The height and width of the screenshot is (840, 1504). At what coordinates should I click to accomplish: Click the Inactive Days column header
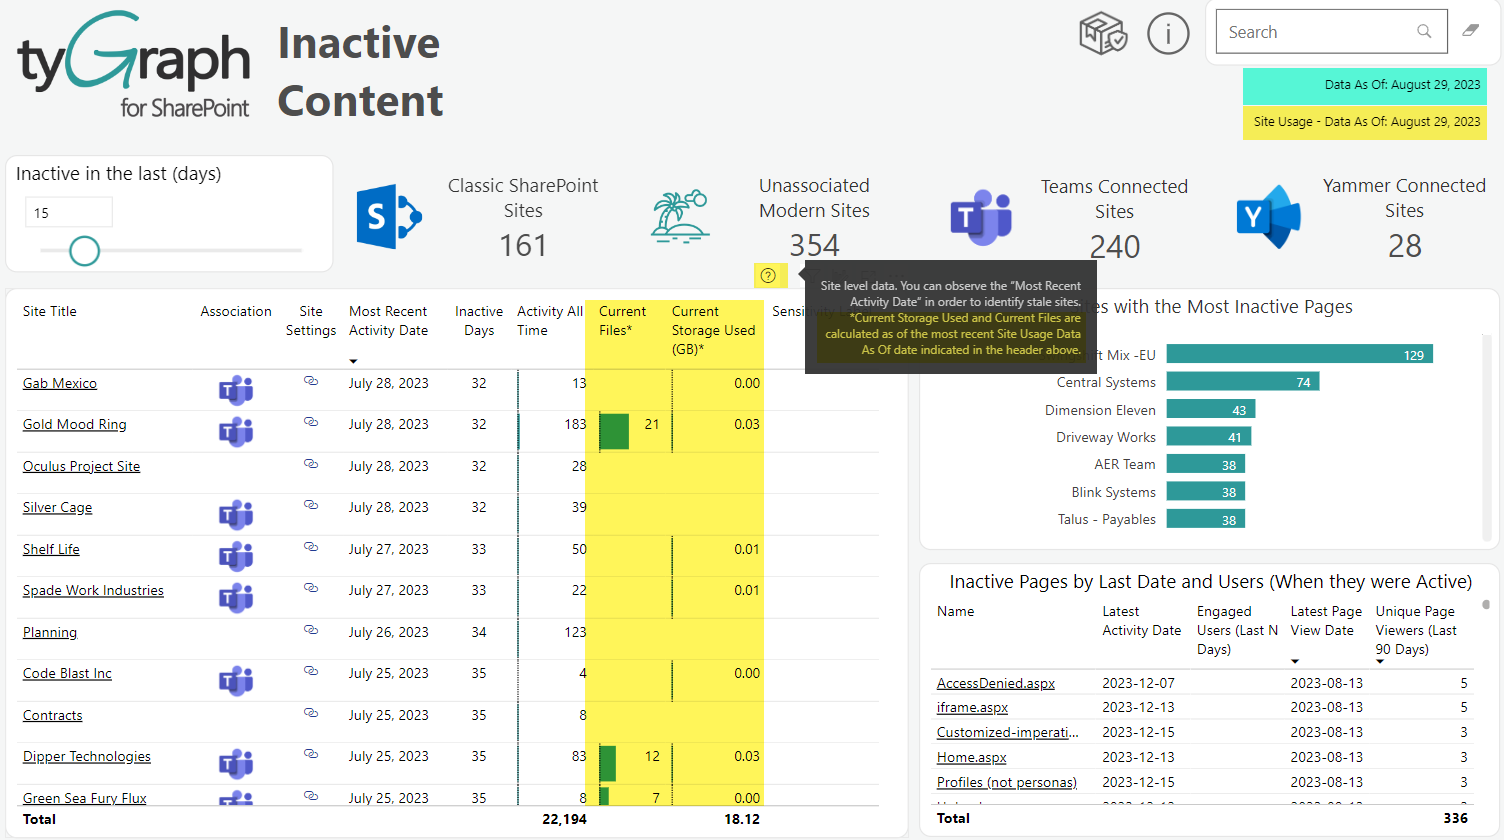(479, 321)
